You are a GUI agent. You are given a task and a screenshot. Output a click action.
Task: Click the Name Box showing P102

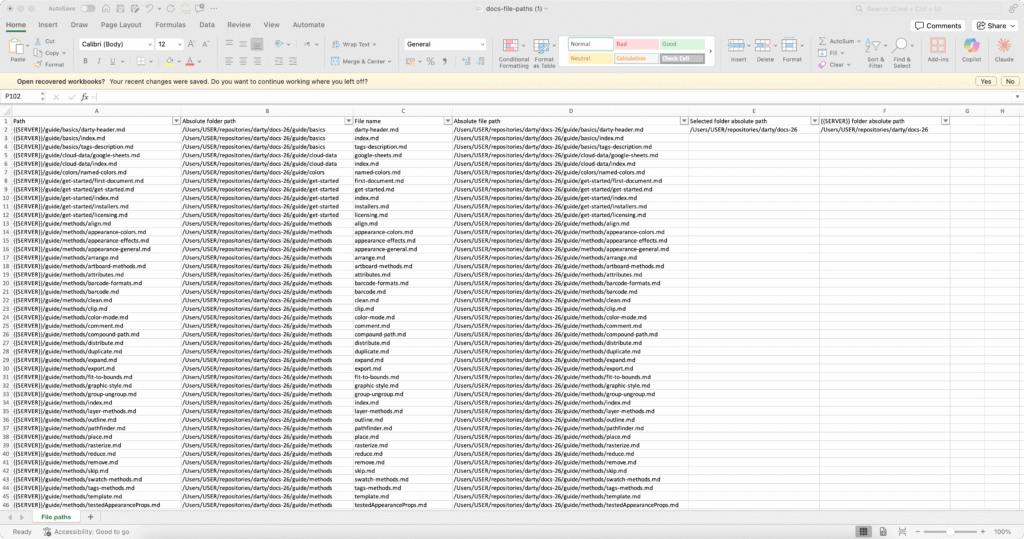[x=20, y=97]
